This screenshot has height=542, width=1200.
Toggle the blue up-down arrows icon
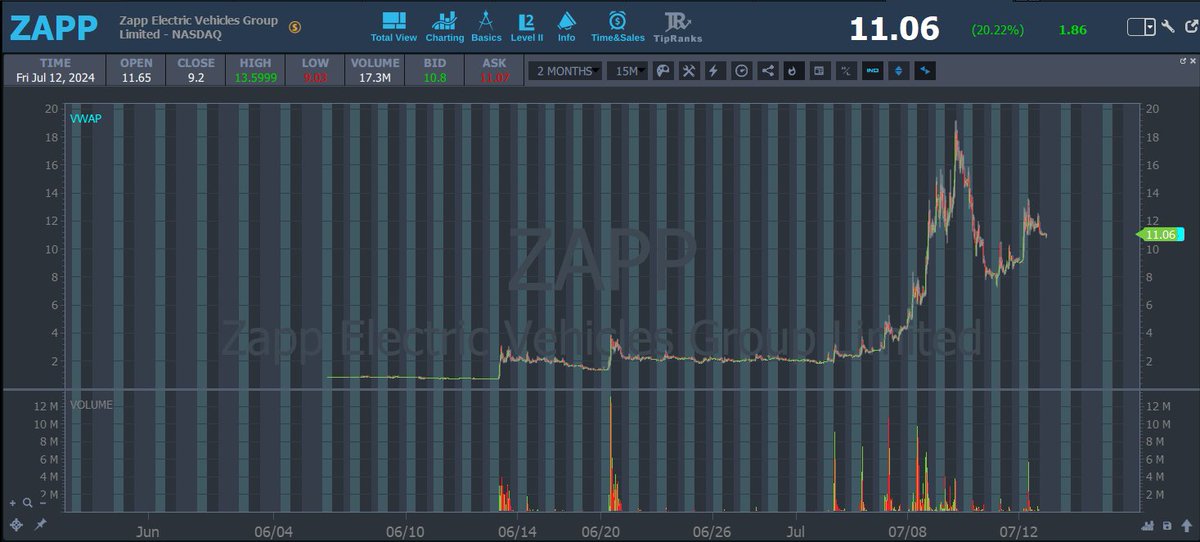898,70
